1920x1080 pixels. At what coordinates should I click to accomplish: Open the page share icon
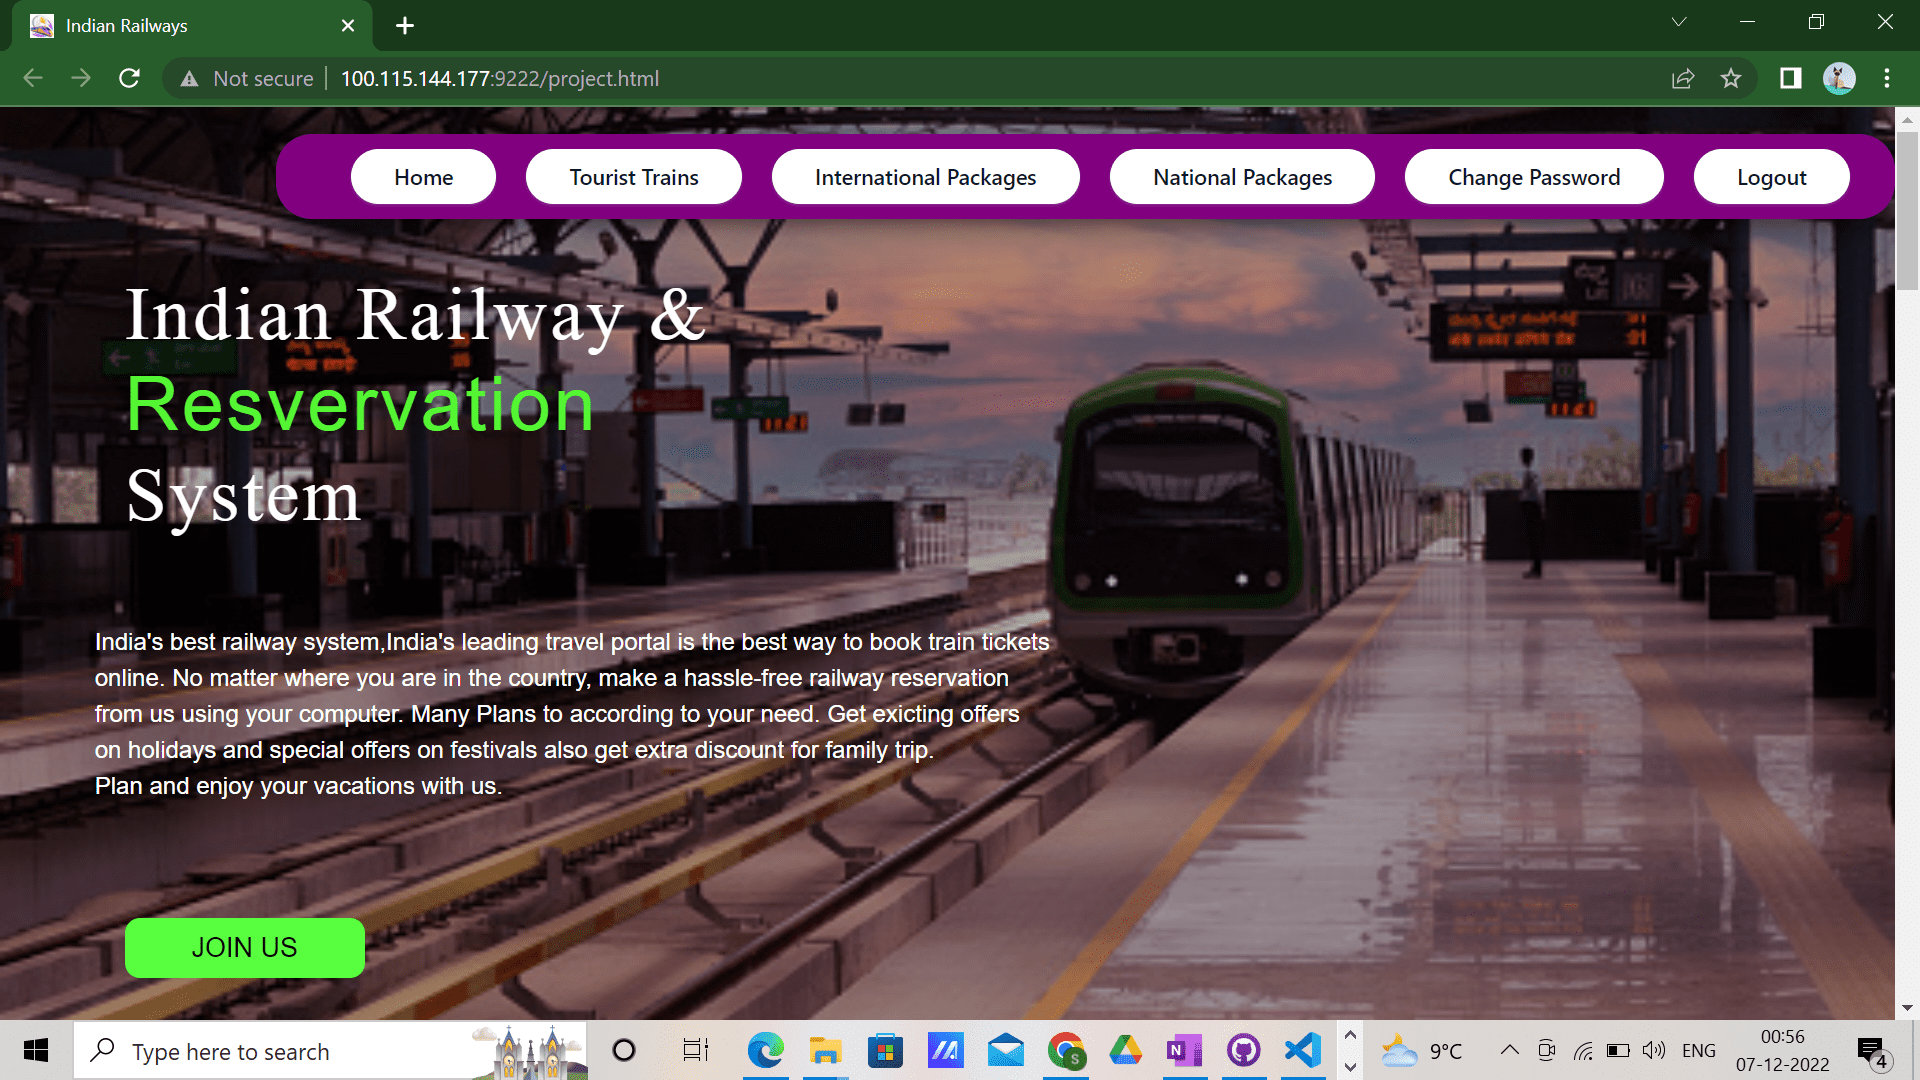tap(1683, 78)
